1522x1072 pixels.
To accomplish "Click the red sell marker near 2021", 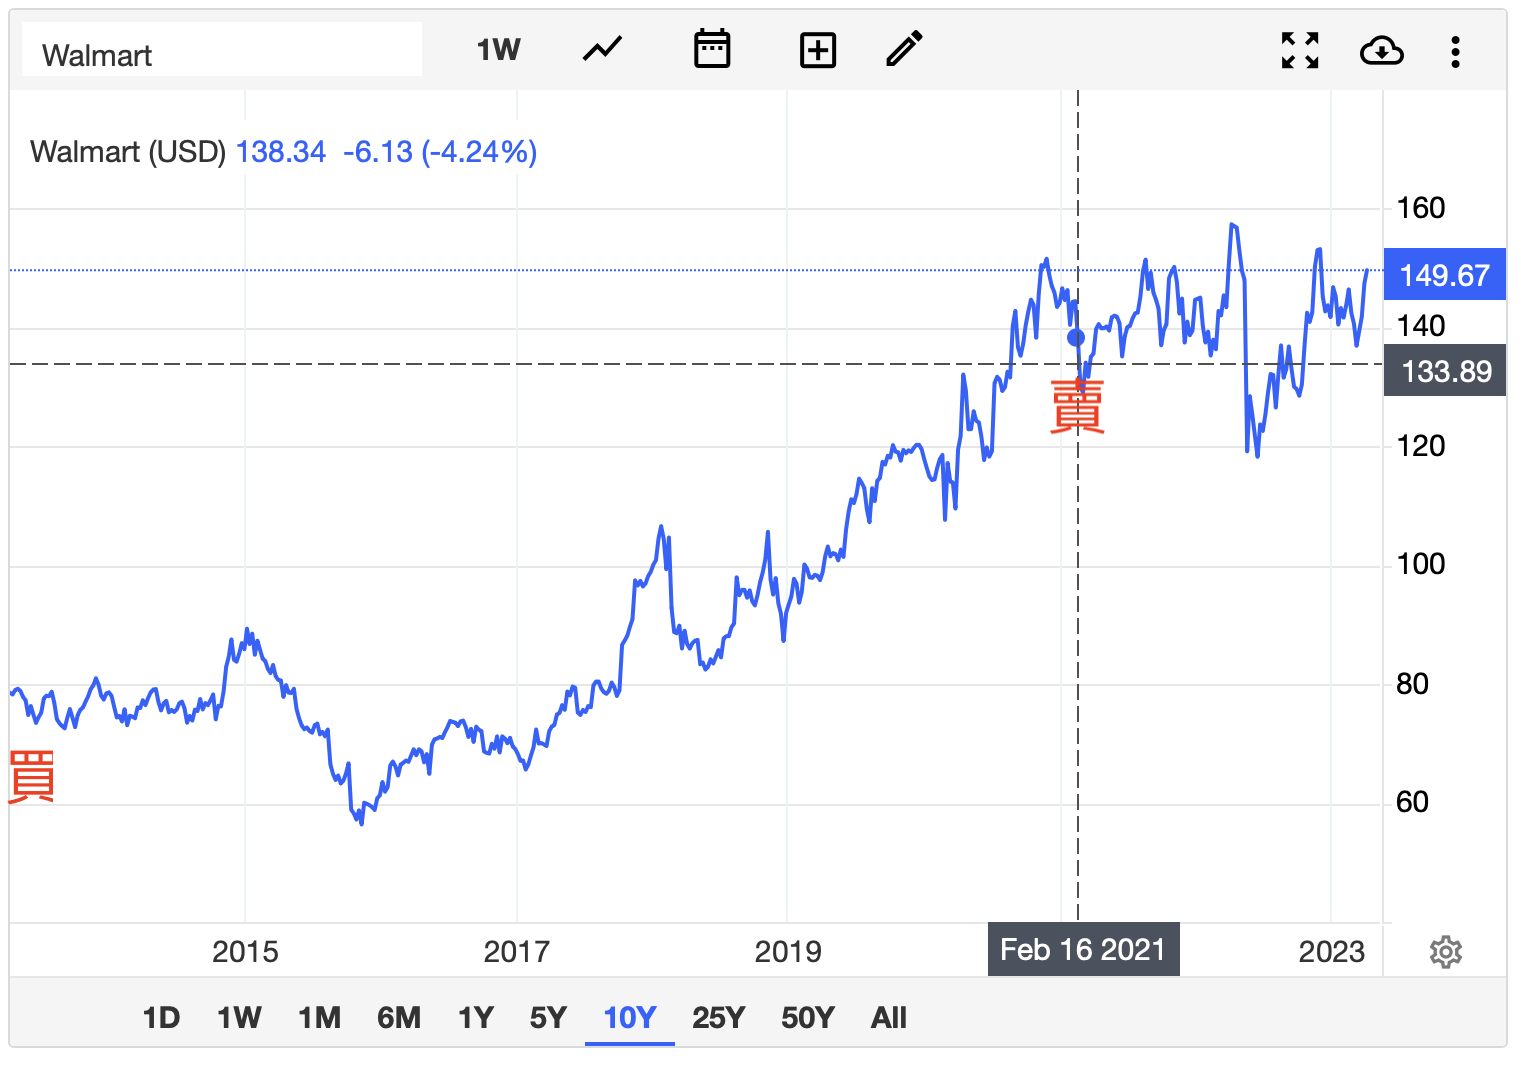I will pyautogui.click(x=1077, y=406).
